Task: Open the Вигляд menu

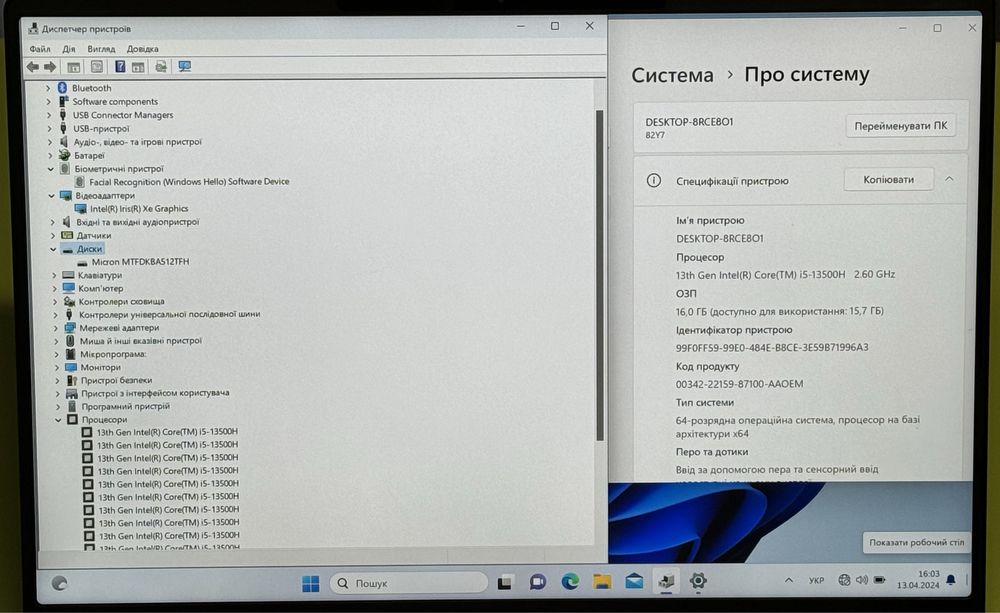Action: click(101, 48)
